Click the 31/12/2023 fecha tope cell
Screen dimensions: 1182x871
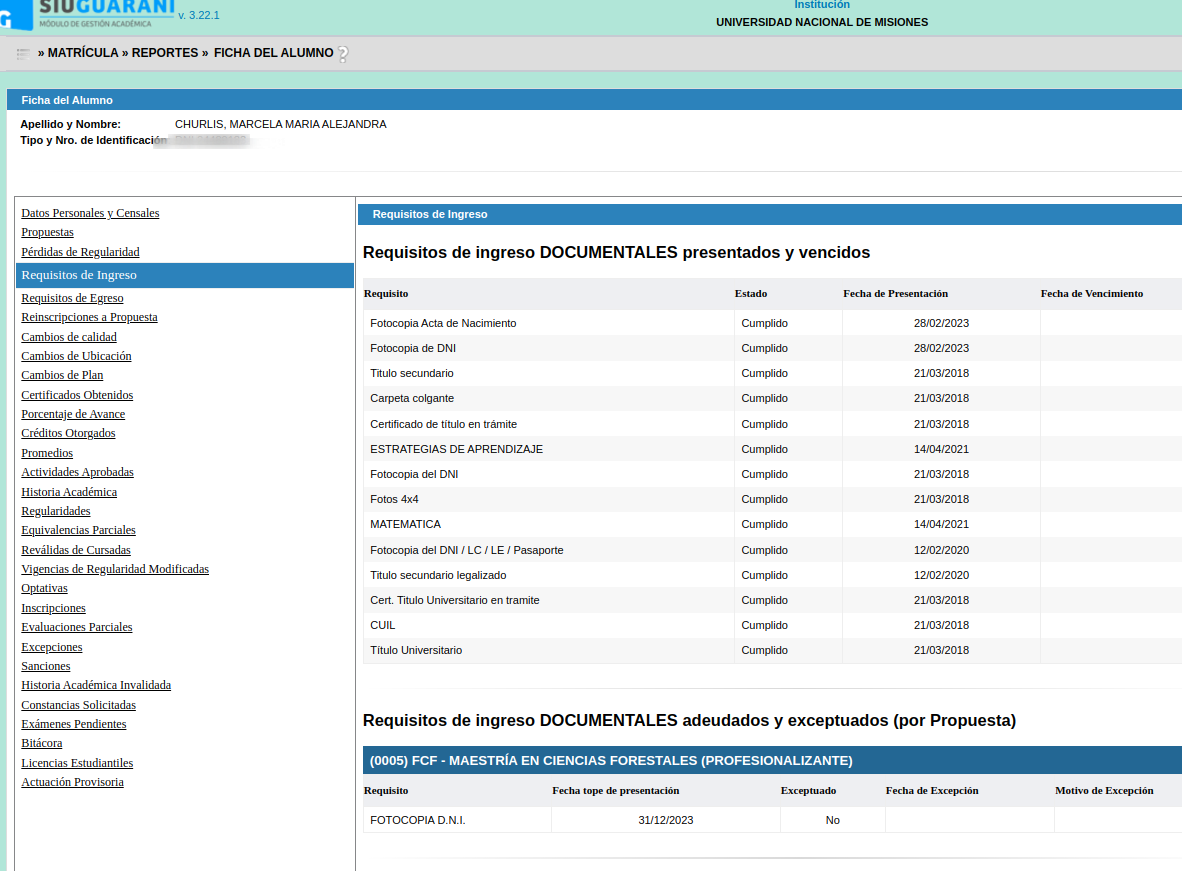click(x=666, y=820)
